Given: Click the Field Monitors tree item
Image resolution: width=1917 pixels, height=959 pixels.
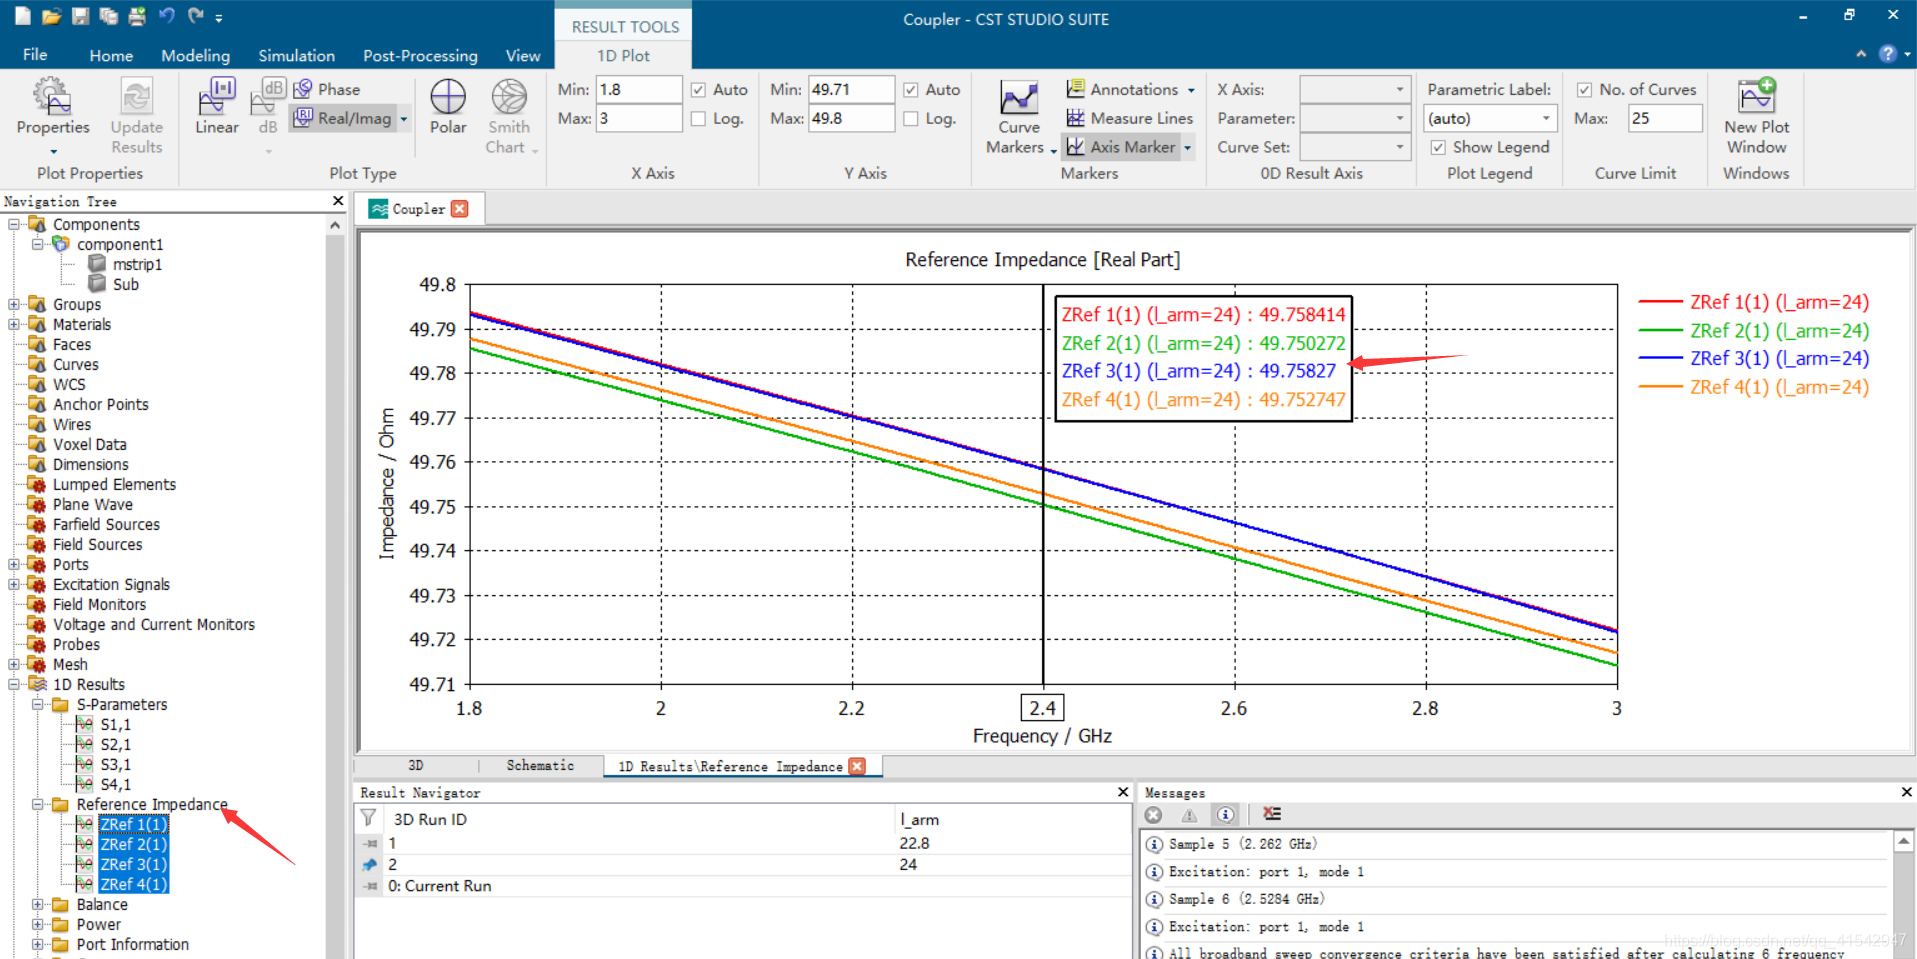Looking at the screenshot, I should tap(99, 604).
